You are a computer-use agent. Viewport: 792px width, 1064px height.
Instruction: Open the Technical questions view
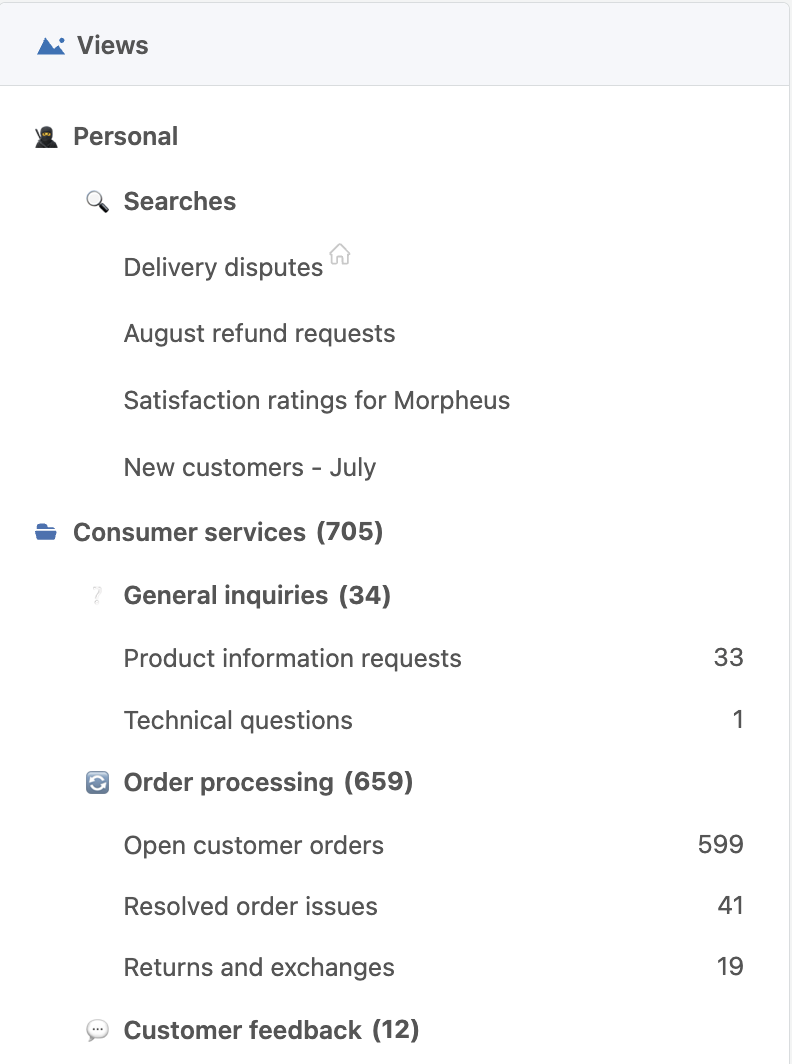433,720
